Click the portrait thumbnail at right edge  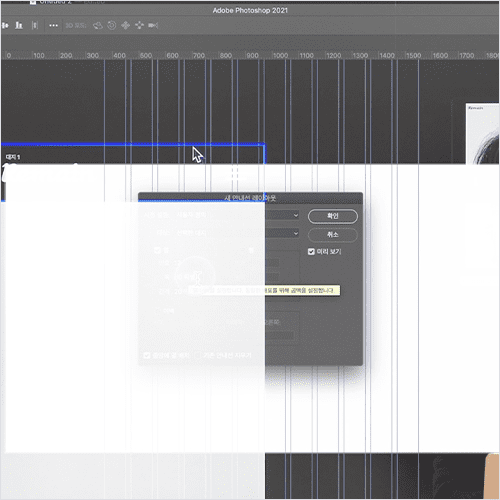pos(482,133)
